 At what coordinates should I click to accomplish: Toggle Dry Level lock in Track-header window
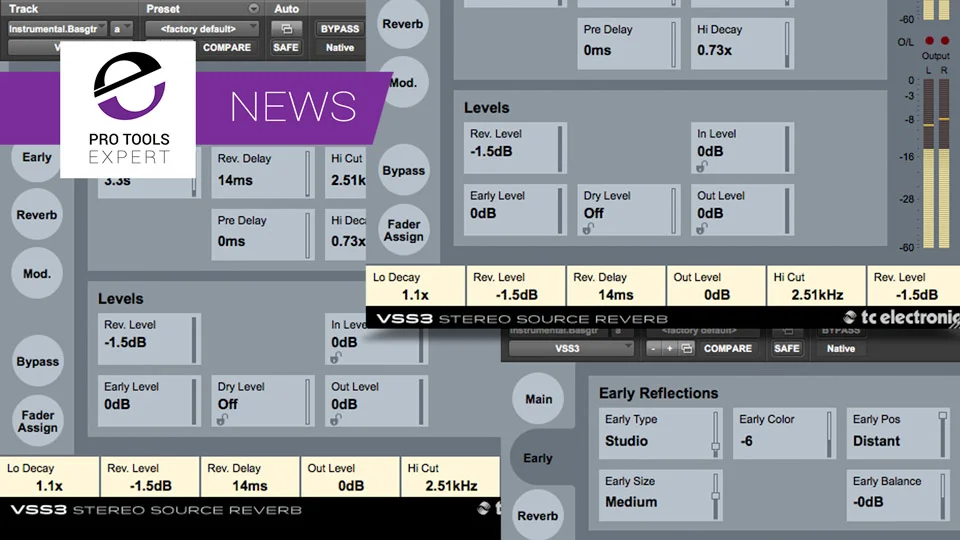click(x=222, y=419)
